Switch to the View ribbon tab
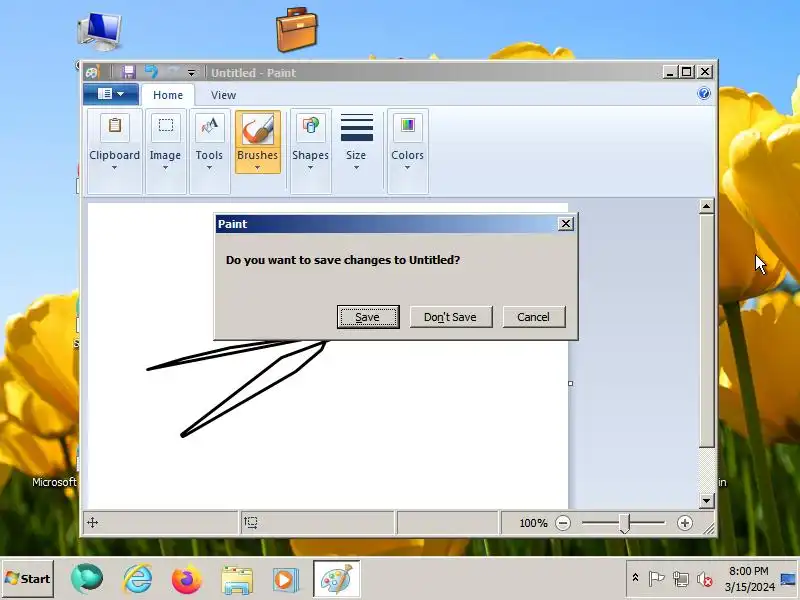Screen dimensions: 800x600 223,95
